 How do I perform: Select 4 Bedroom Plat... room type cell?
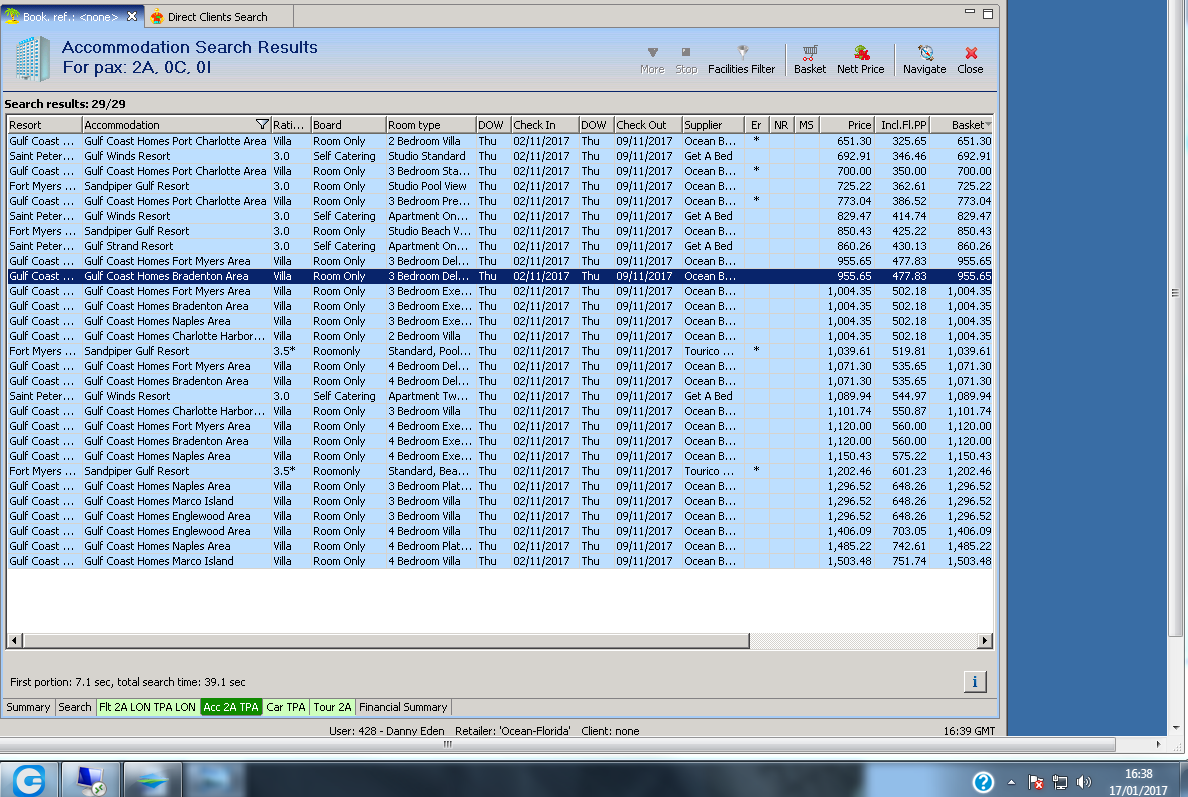(430, 546)
